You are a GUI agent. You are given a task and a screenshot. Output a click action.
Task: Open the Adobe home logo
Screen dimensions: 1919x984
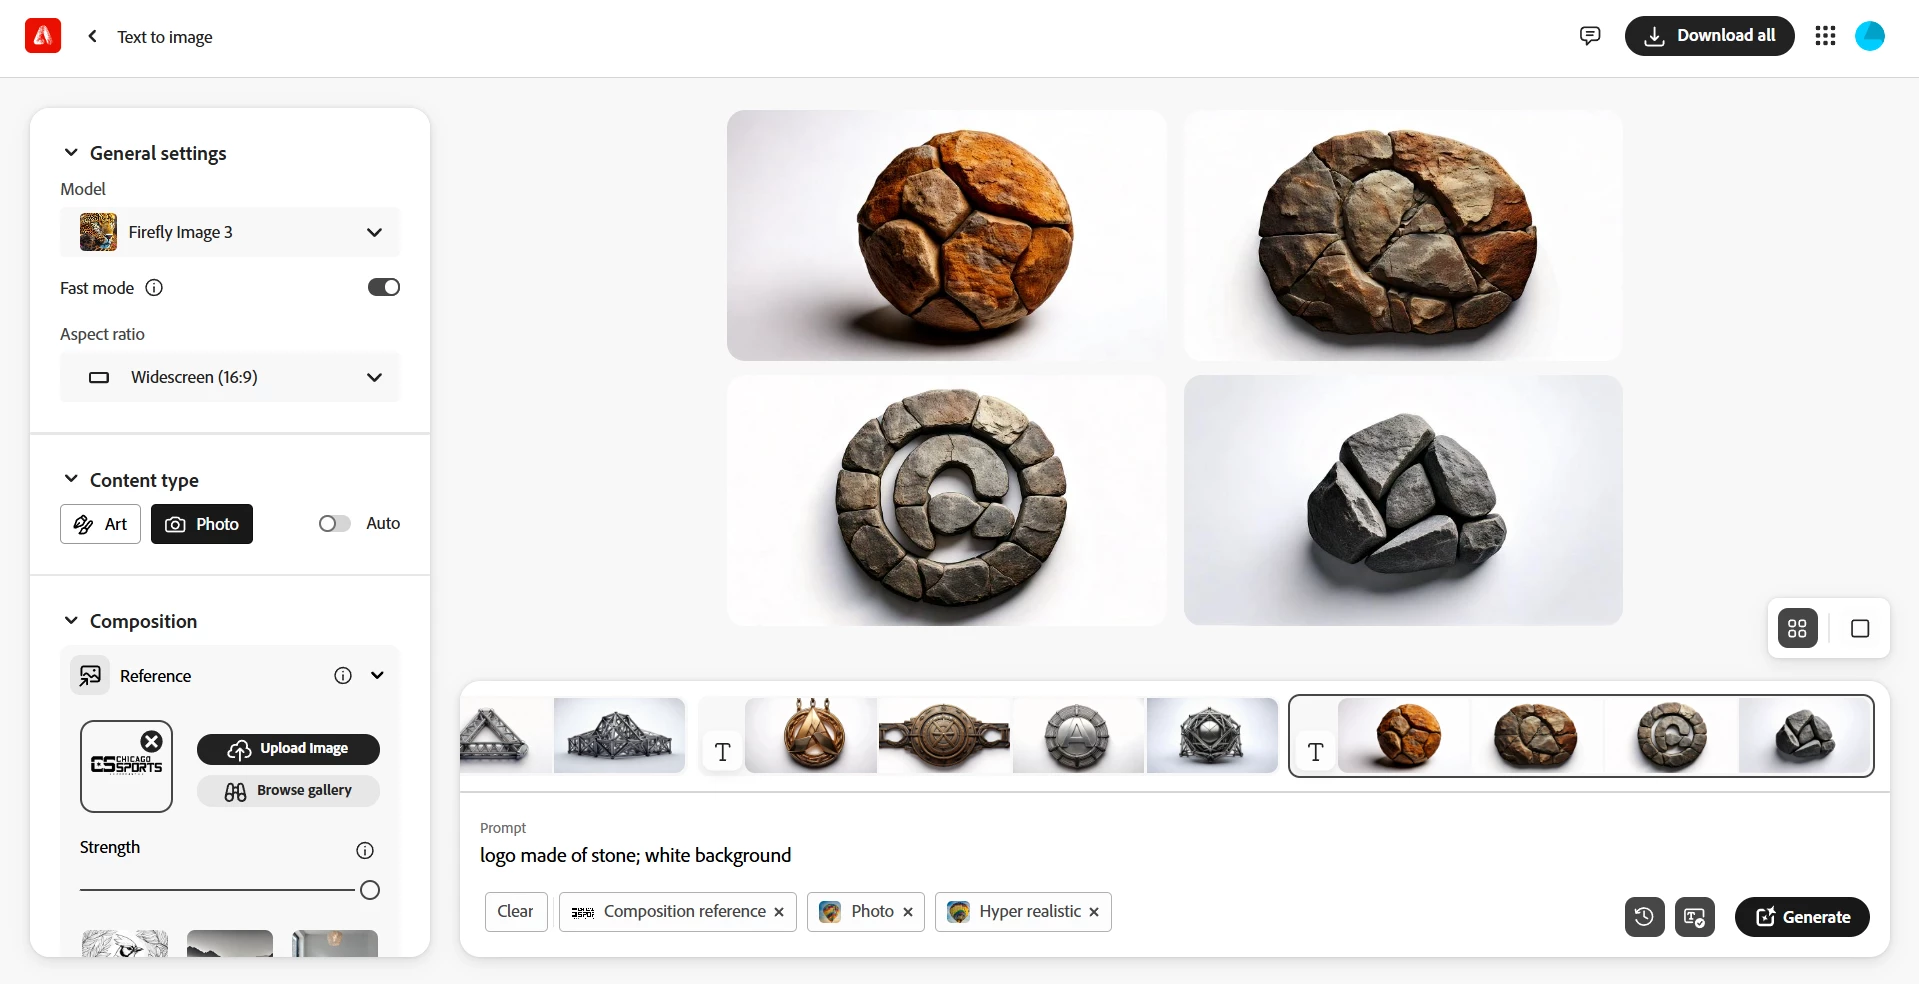[x=43, y=36]
